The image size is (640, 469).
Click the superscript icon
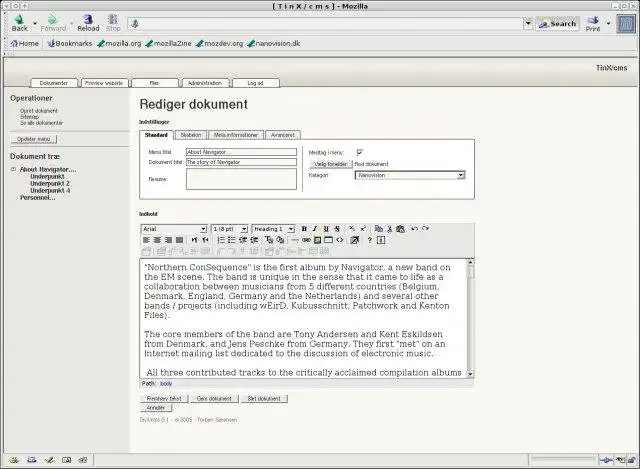click(x=363, y=229)
